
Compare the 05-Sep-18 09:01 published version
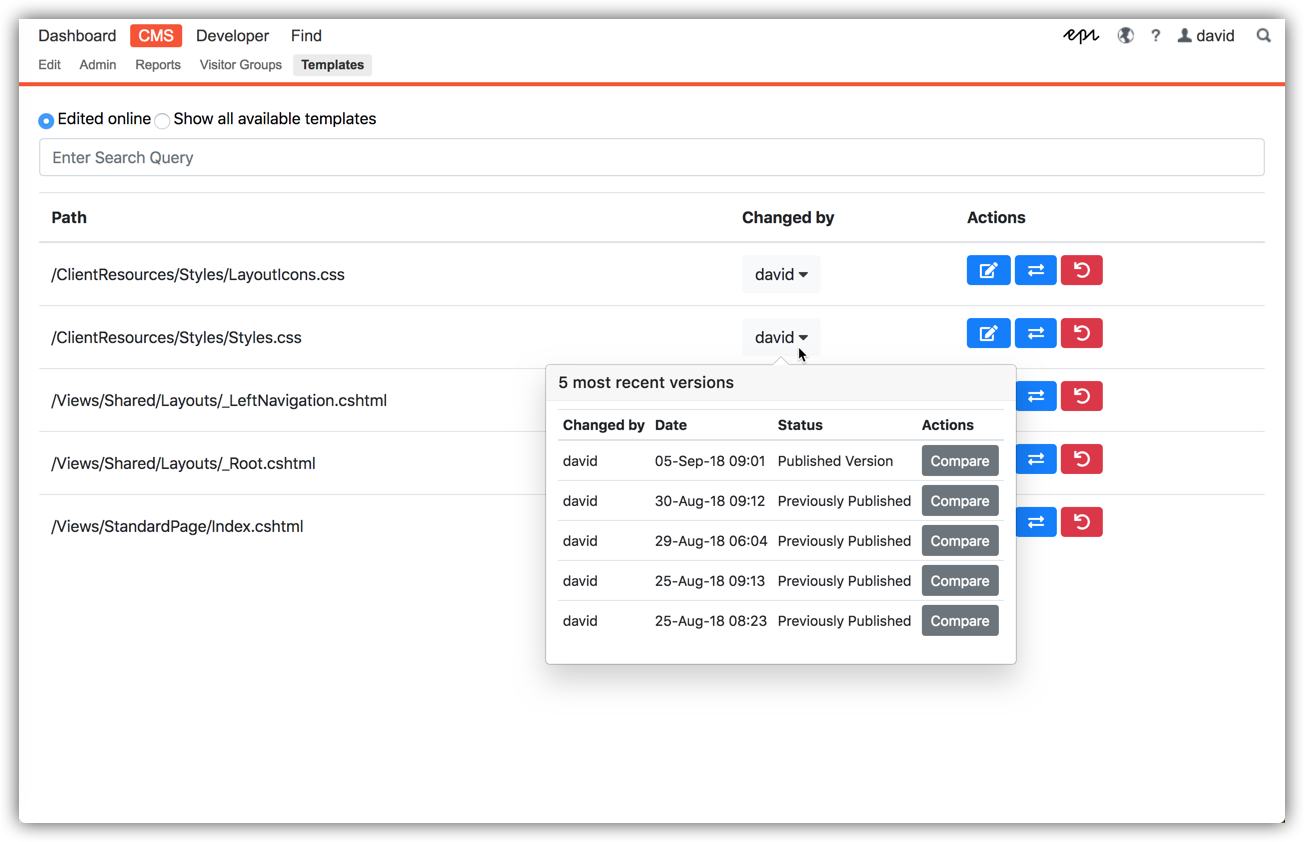click(x=959, y=461)
